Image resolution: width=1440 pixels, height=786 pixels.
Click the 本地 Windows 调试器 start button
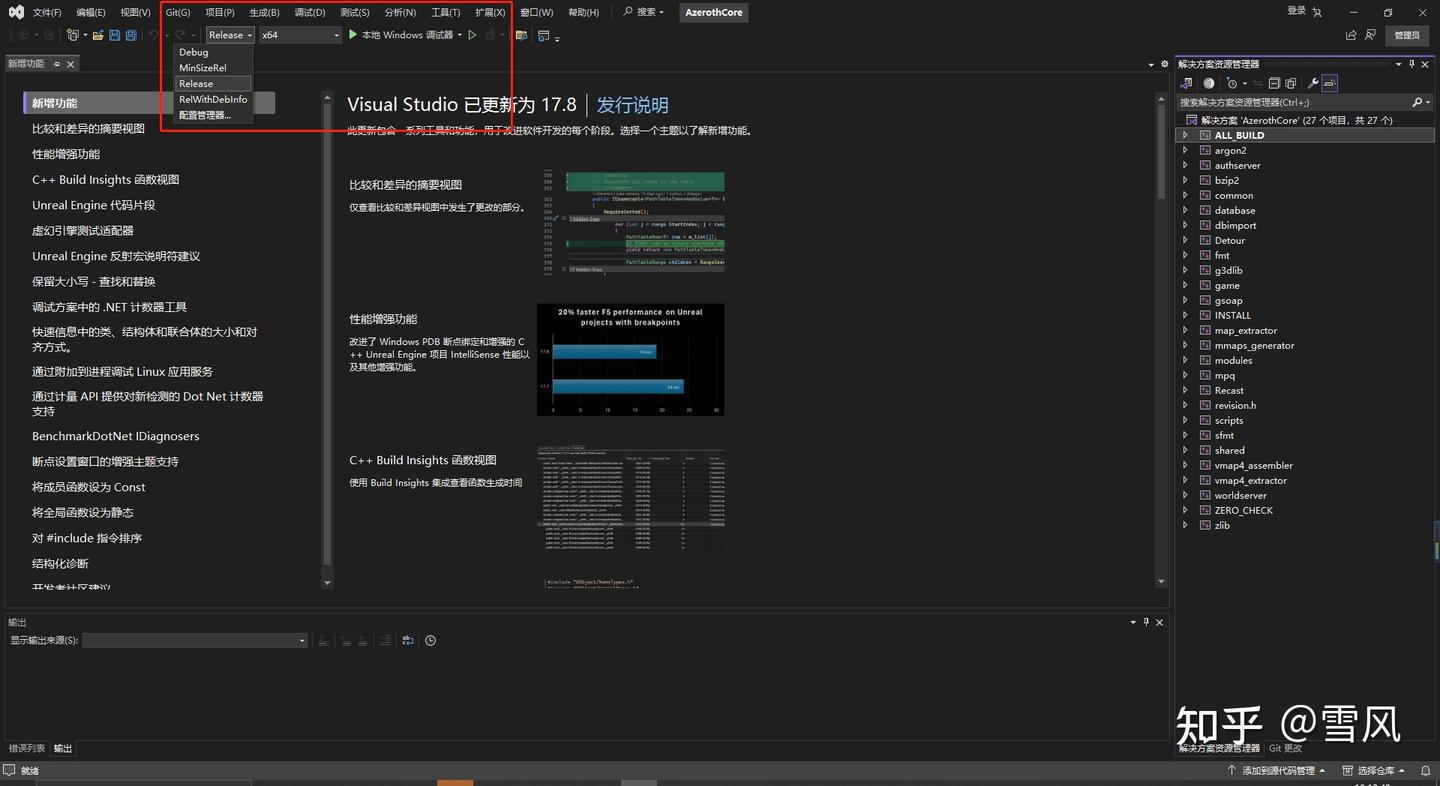point(400,35)
